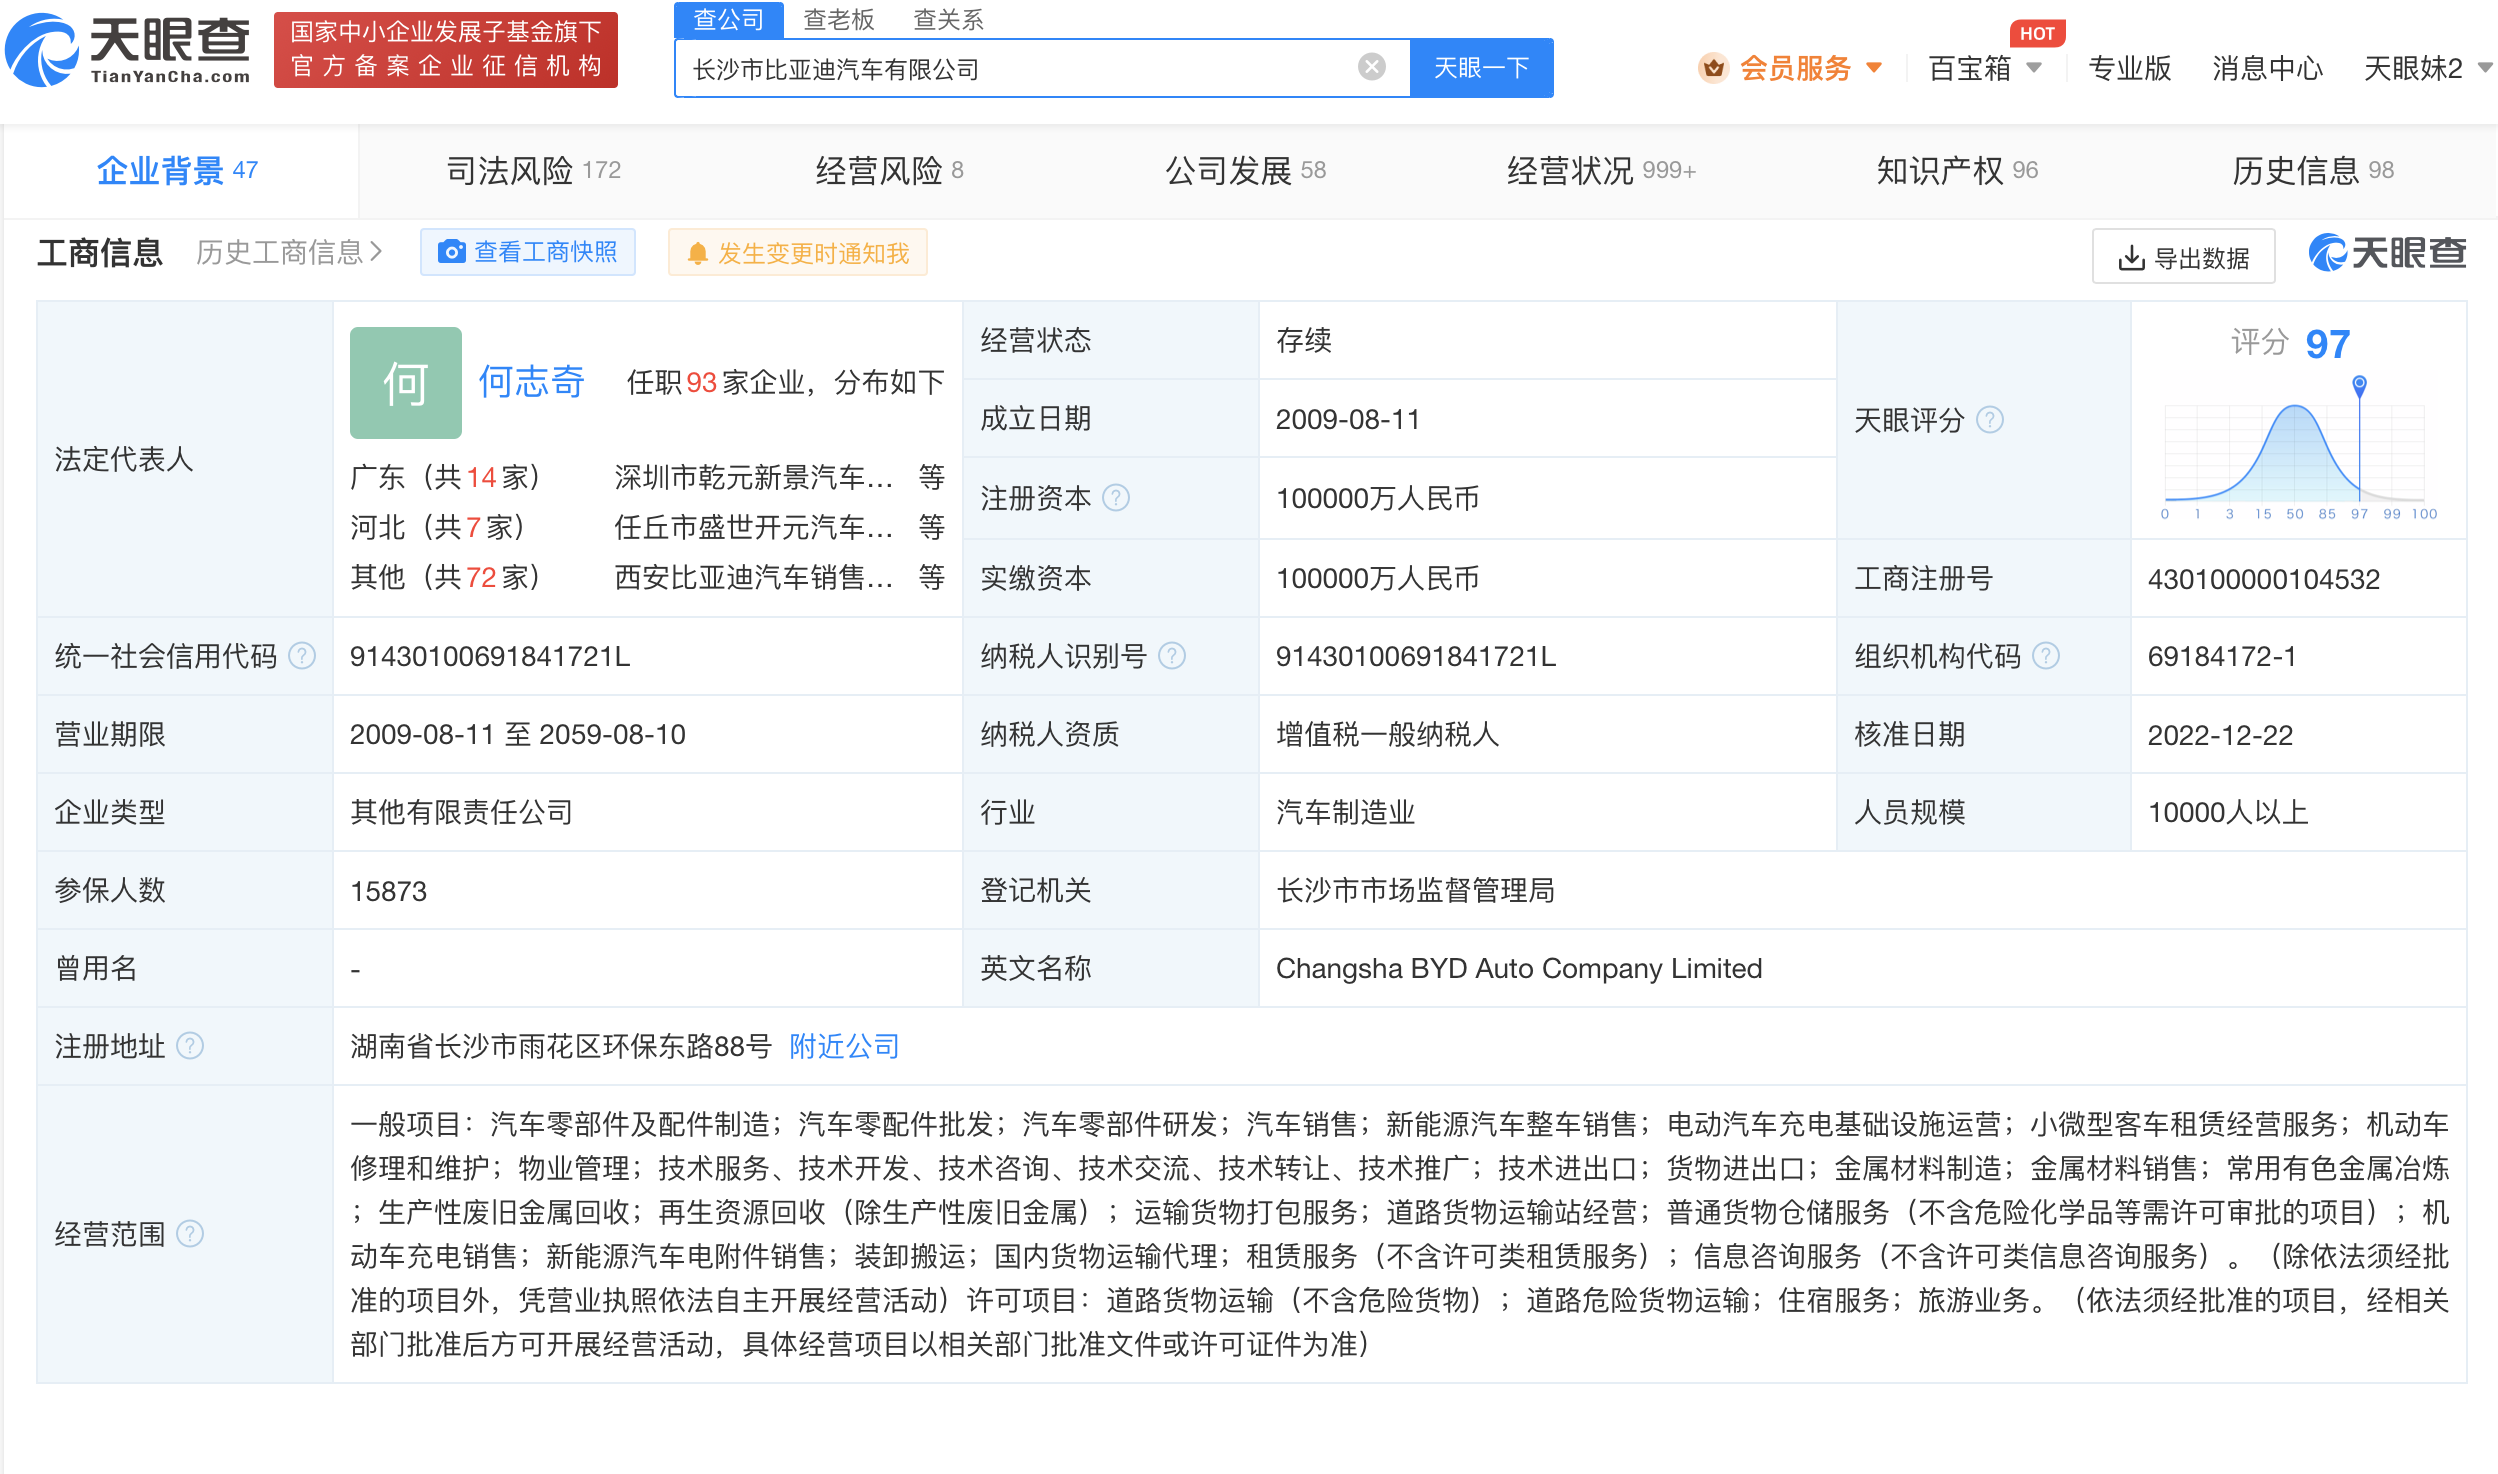Click the download icon in 导出数据

(2131, 259)
